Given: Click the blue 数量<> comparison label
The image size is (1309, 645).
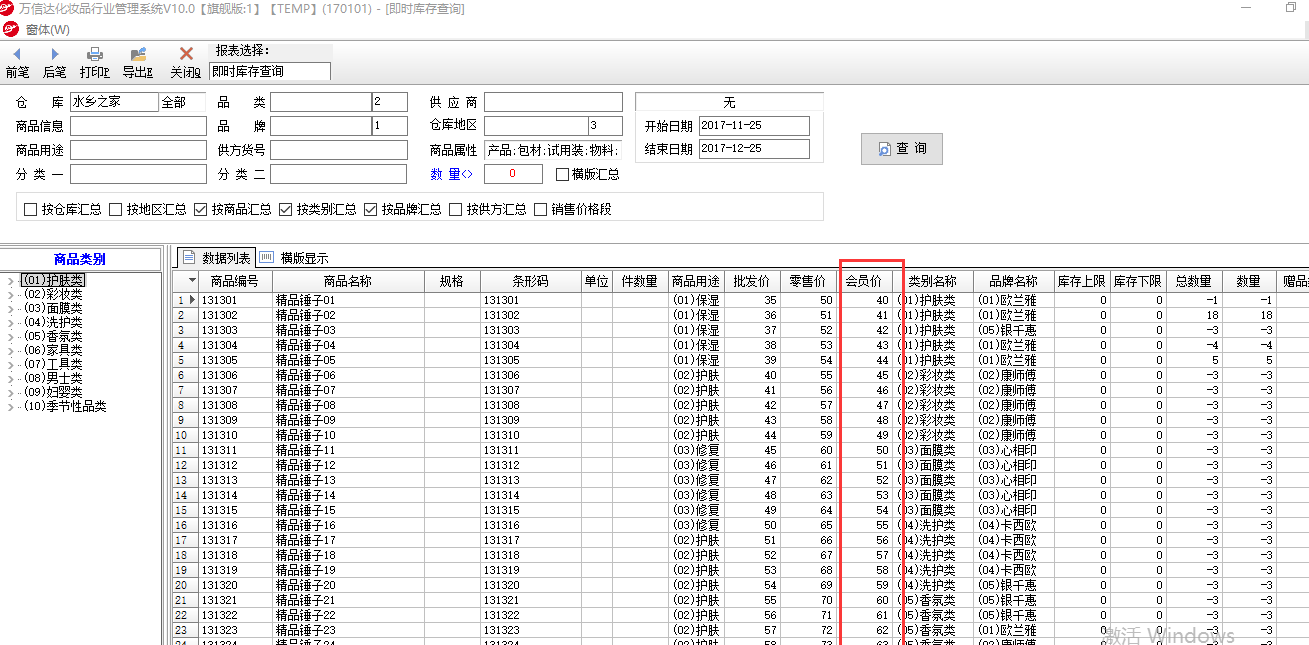Looking at the screenshot, I should pyautogui.click(x=451, y=175).
